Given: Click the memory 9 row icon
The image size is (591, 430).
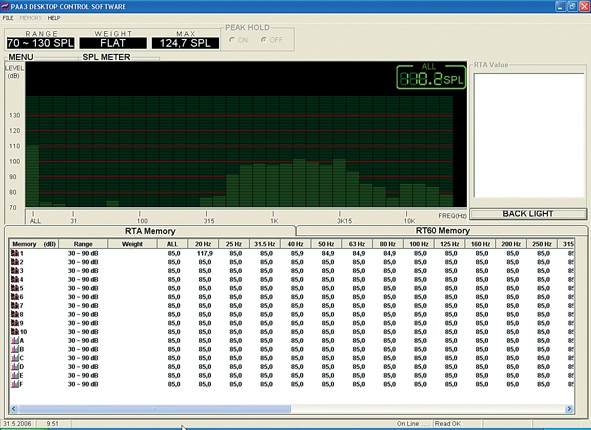Looking at the screenshot, I should pyautogui.click(x=15, y=323).
